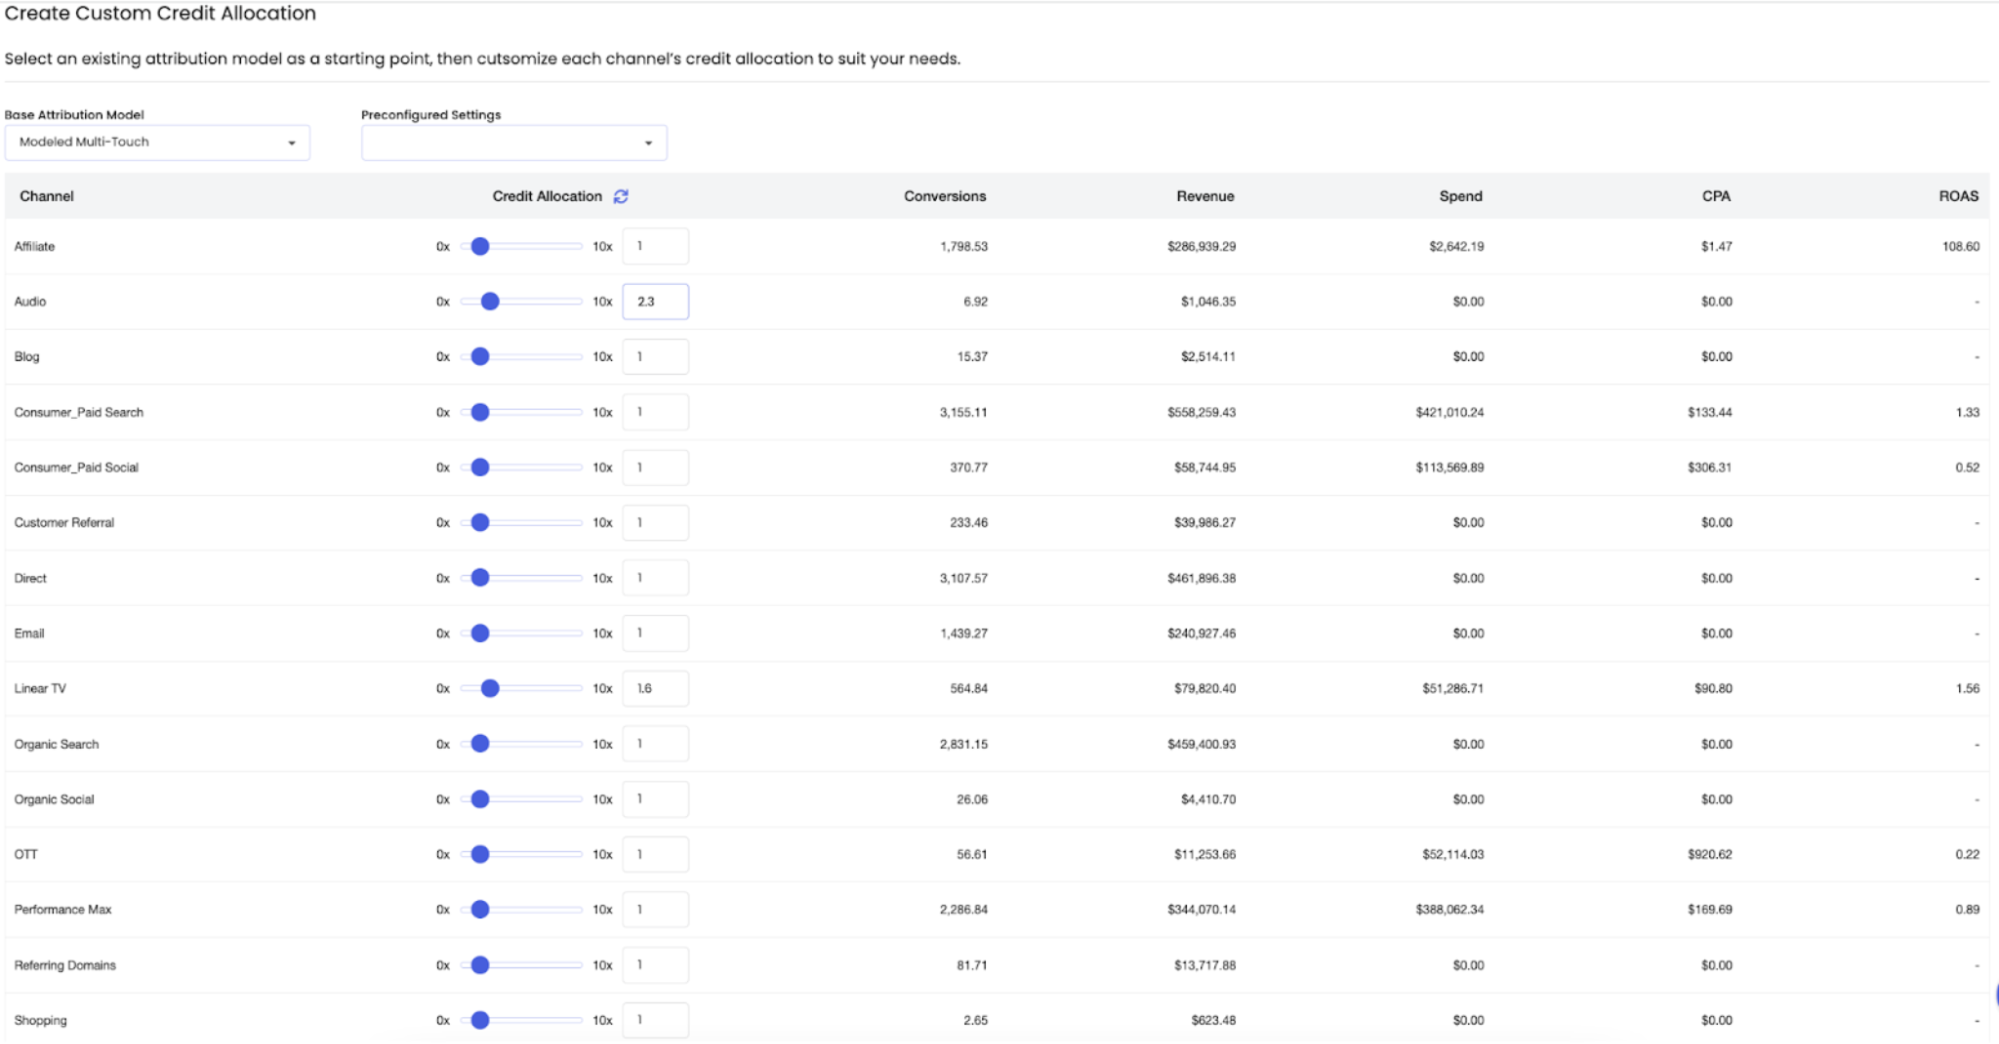Click the Spend column header
1999x1044 pixels.
pos(1460,196)
